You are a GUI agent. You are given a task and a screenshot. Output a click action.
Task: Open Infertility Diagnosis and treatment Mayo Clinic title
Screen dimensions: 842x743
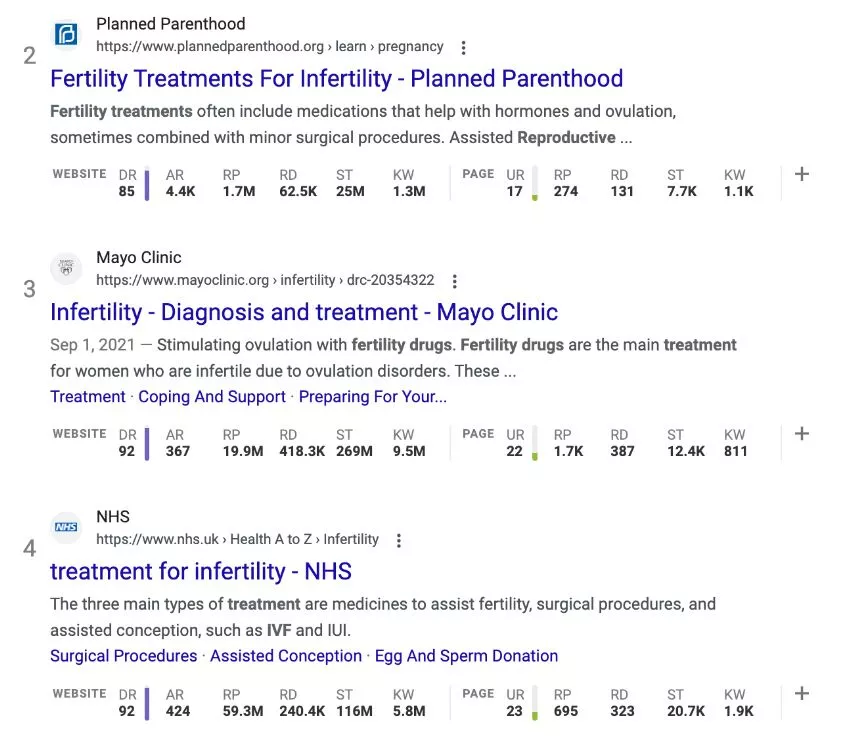(304, 312)
